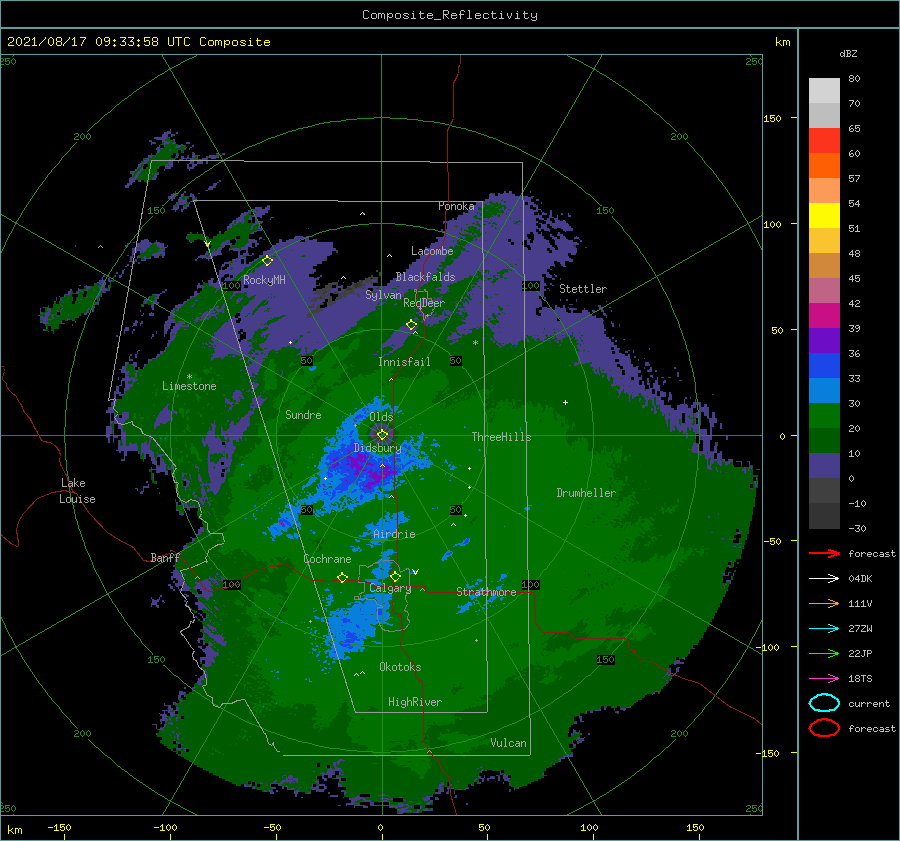Click the 18TS legend label
900x841 pixels.
tap(860, 679)
